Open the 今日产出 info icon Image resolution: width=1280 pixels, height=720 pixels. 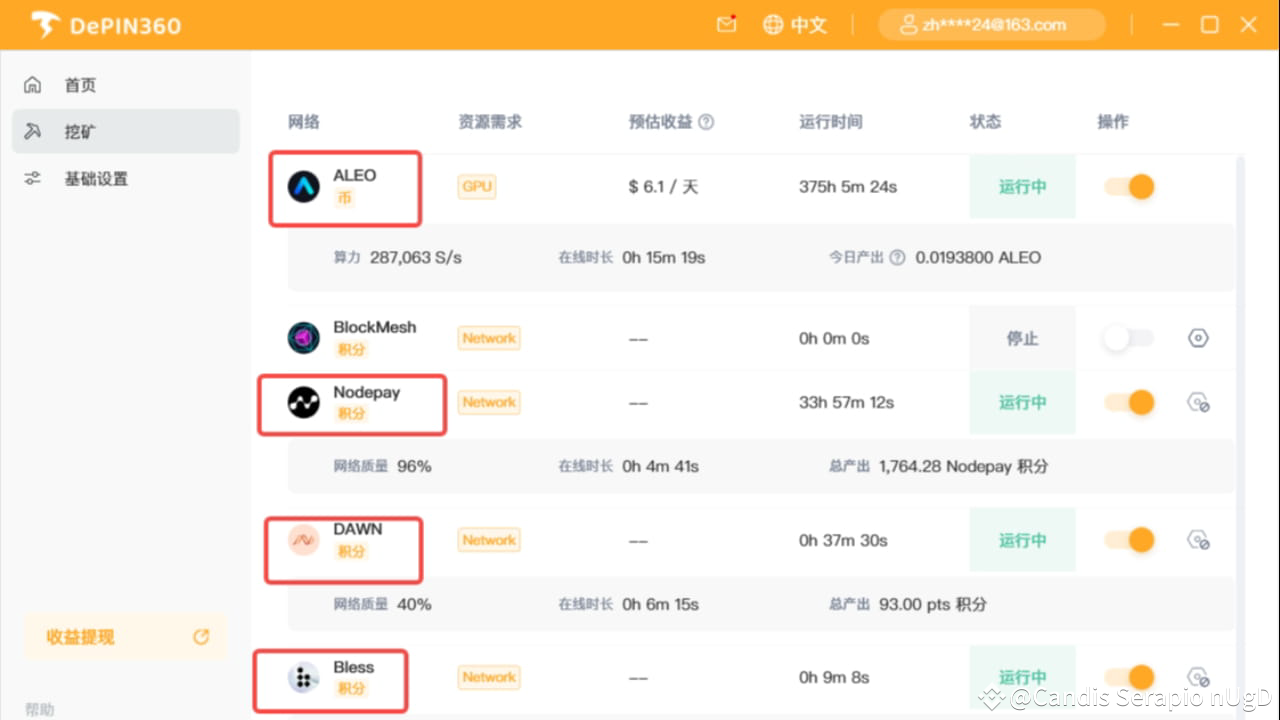coord(899,257)
